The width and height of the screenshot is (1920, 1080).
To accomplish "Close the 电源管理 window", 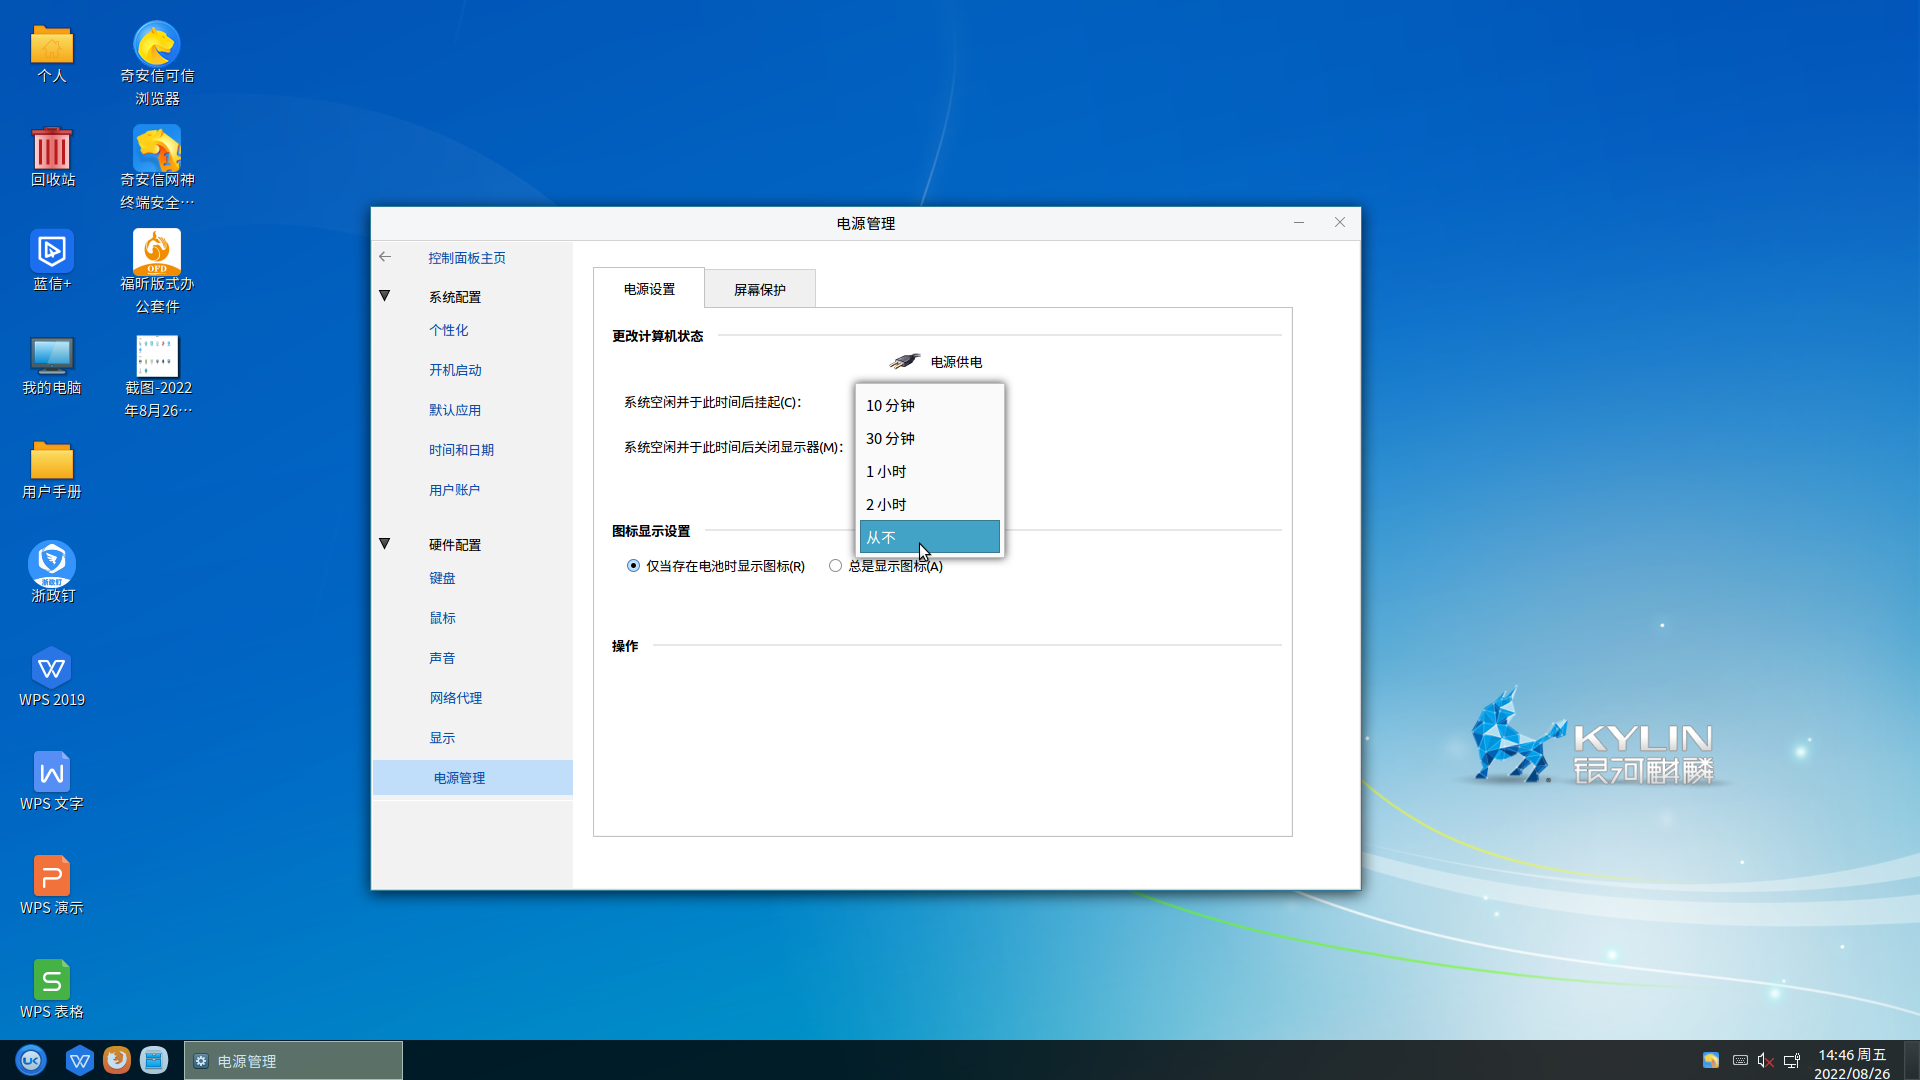I will click(x=1340, y=223).
